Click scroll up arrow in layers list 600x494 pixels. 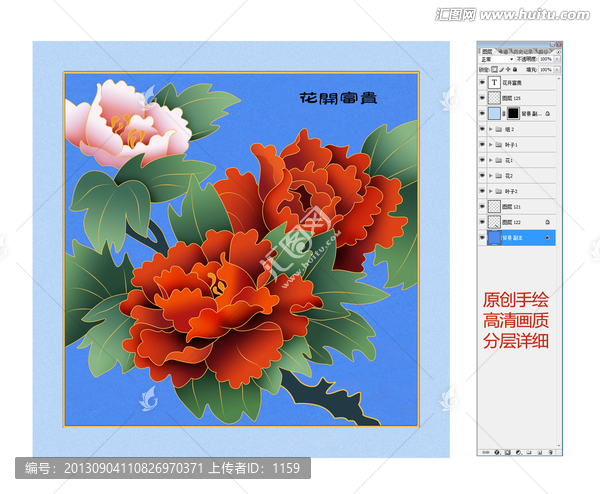coord(559,78)
